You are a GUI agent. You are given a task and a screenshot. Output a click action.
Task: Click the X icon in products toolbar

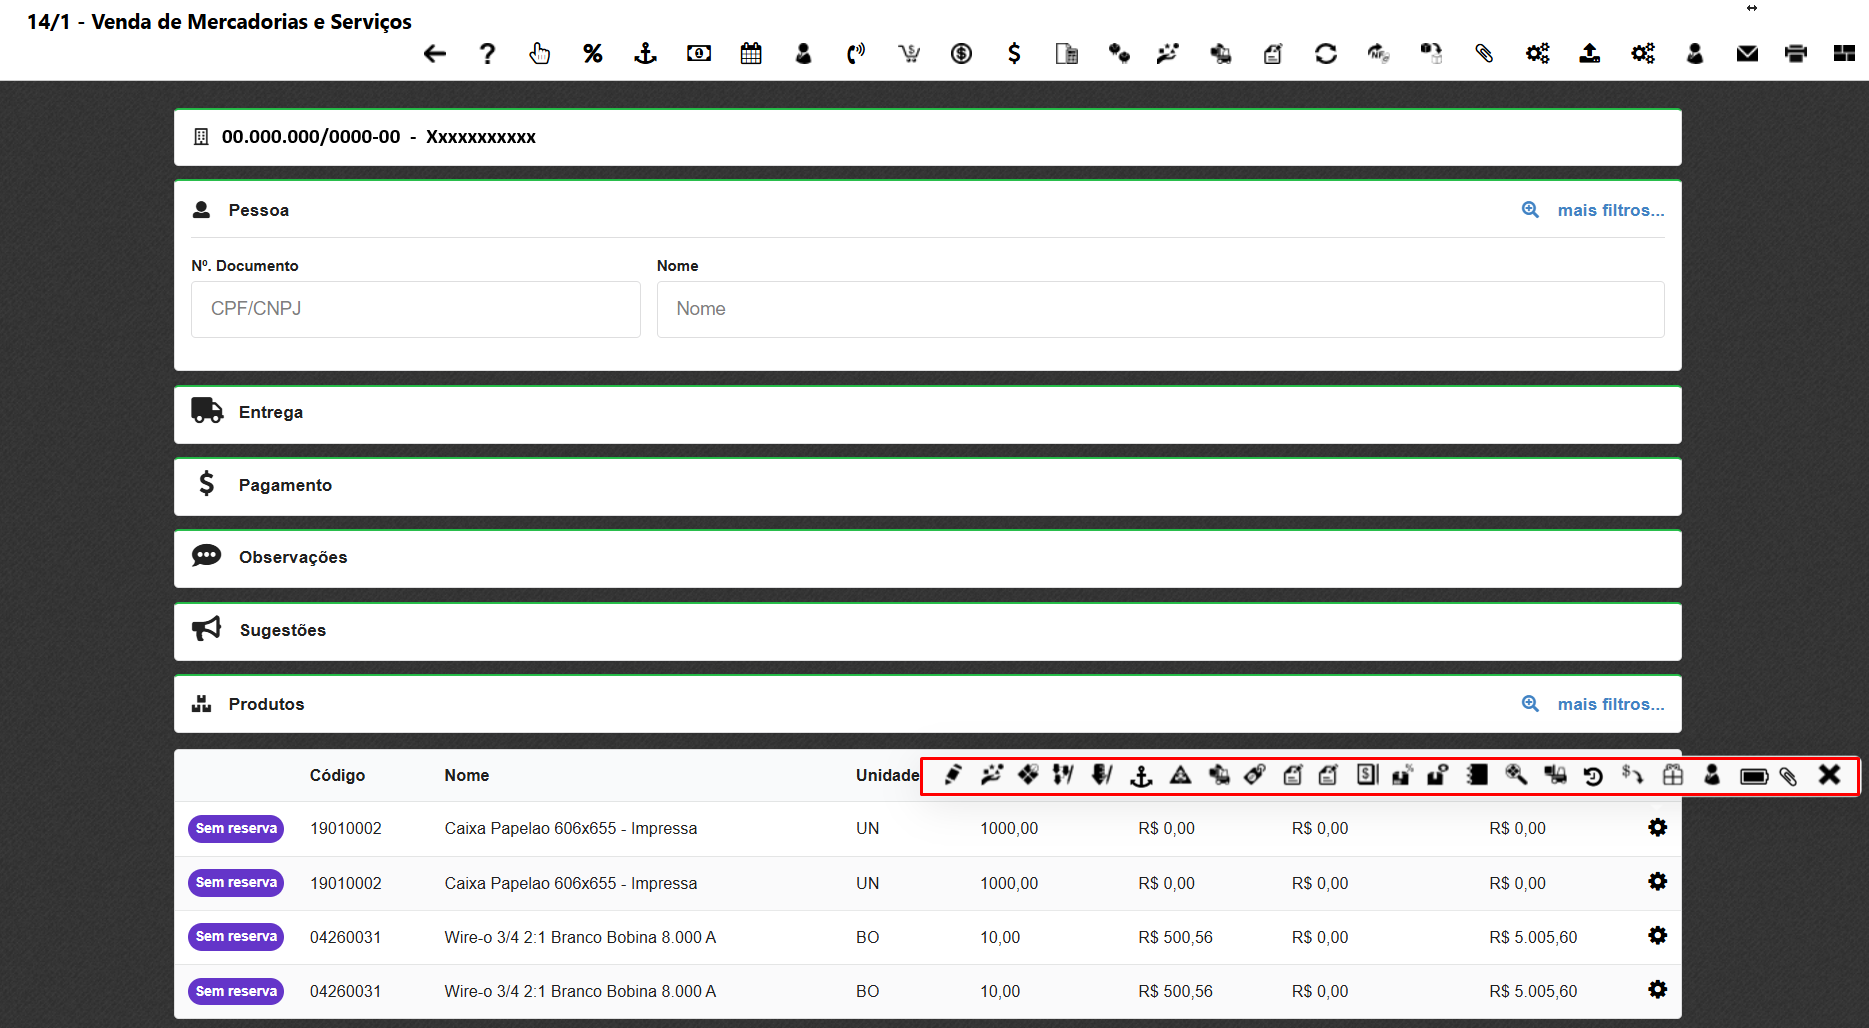coord(1829,775)
